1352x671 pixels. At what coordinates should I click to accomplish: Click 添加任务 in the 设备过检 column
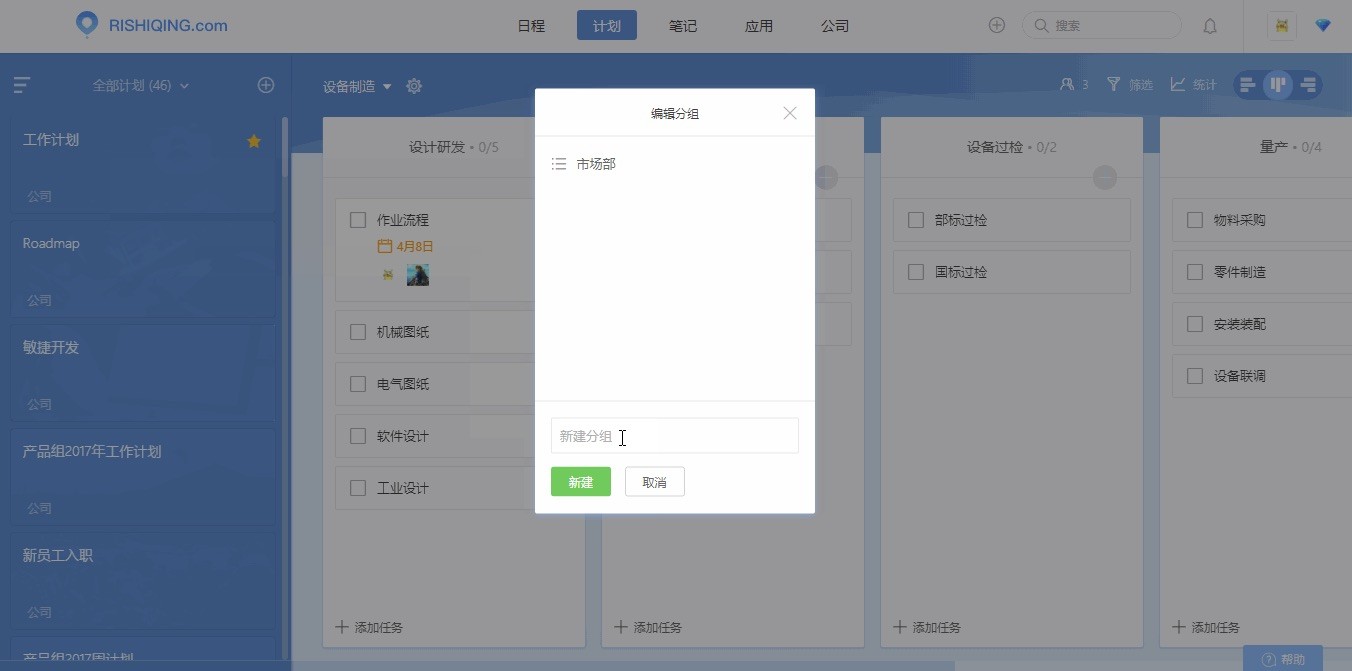tap(927, 627)
